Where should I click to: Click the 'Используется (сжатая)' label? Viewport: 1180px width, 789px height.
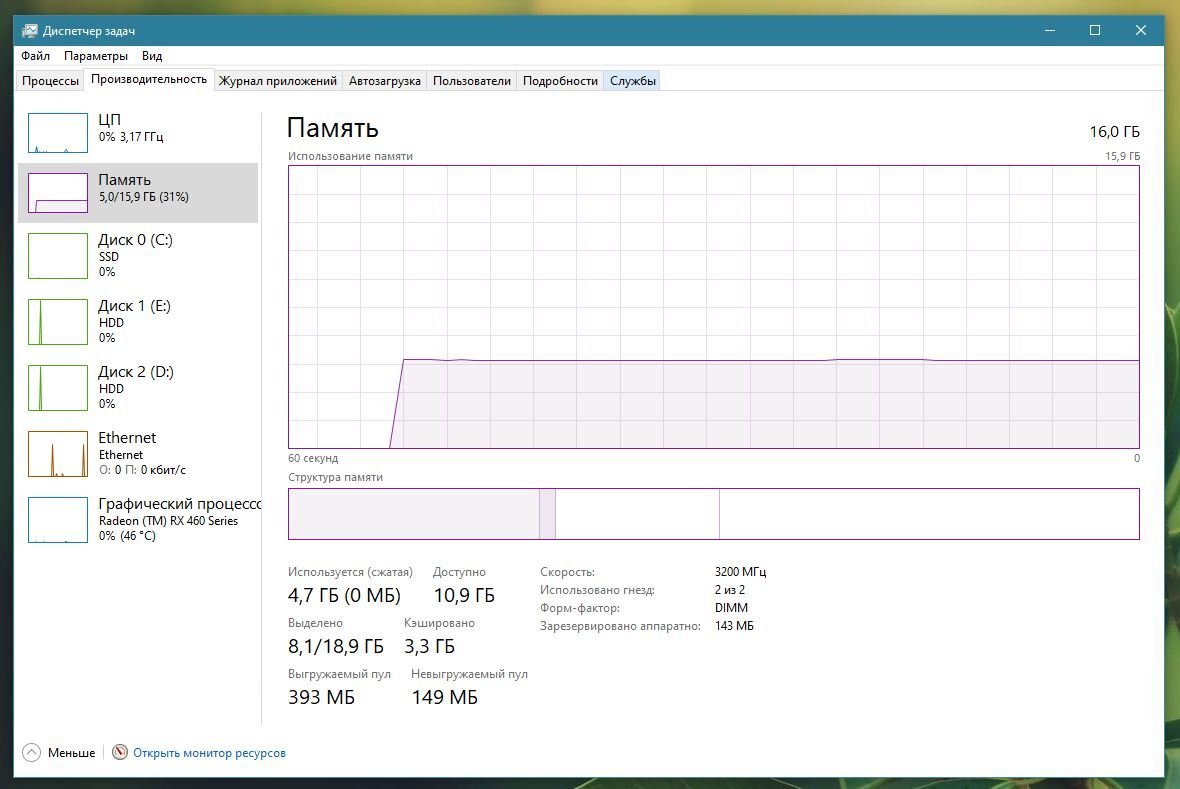click(350, 572)
